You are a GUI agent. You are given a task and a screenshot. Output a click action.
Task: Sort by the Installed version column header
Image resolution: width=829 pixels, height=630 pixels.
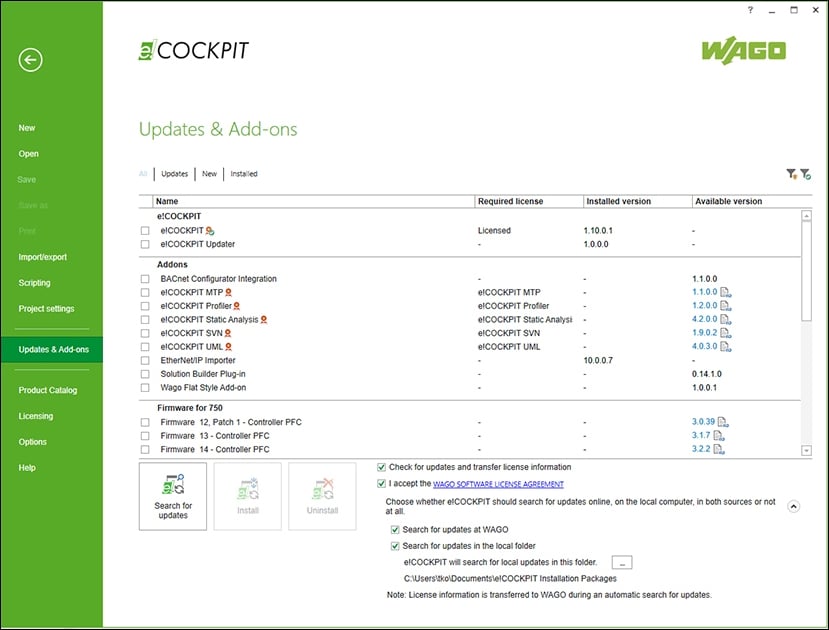click(638, 201)
